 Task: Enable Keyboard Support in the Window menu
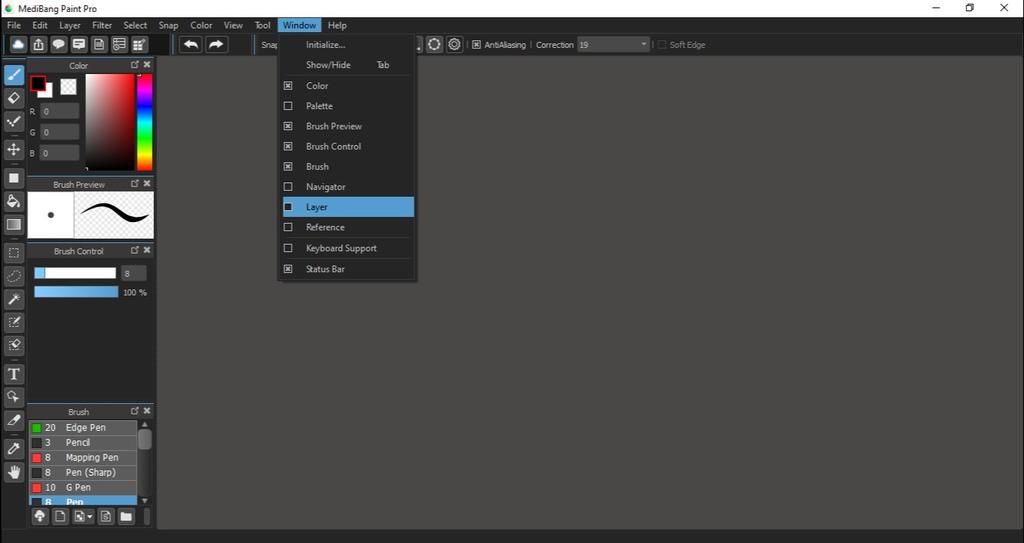(x=348, y=248)
